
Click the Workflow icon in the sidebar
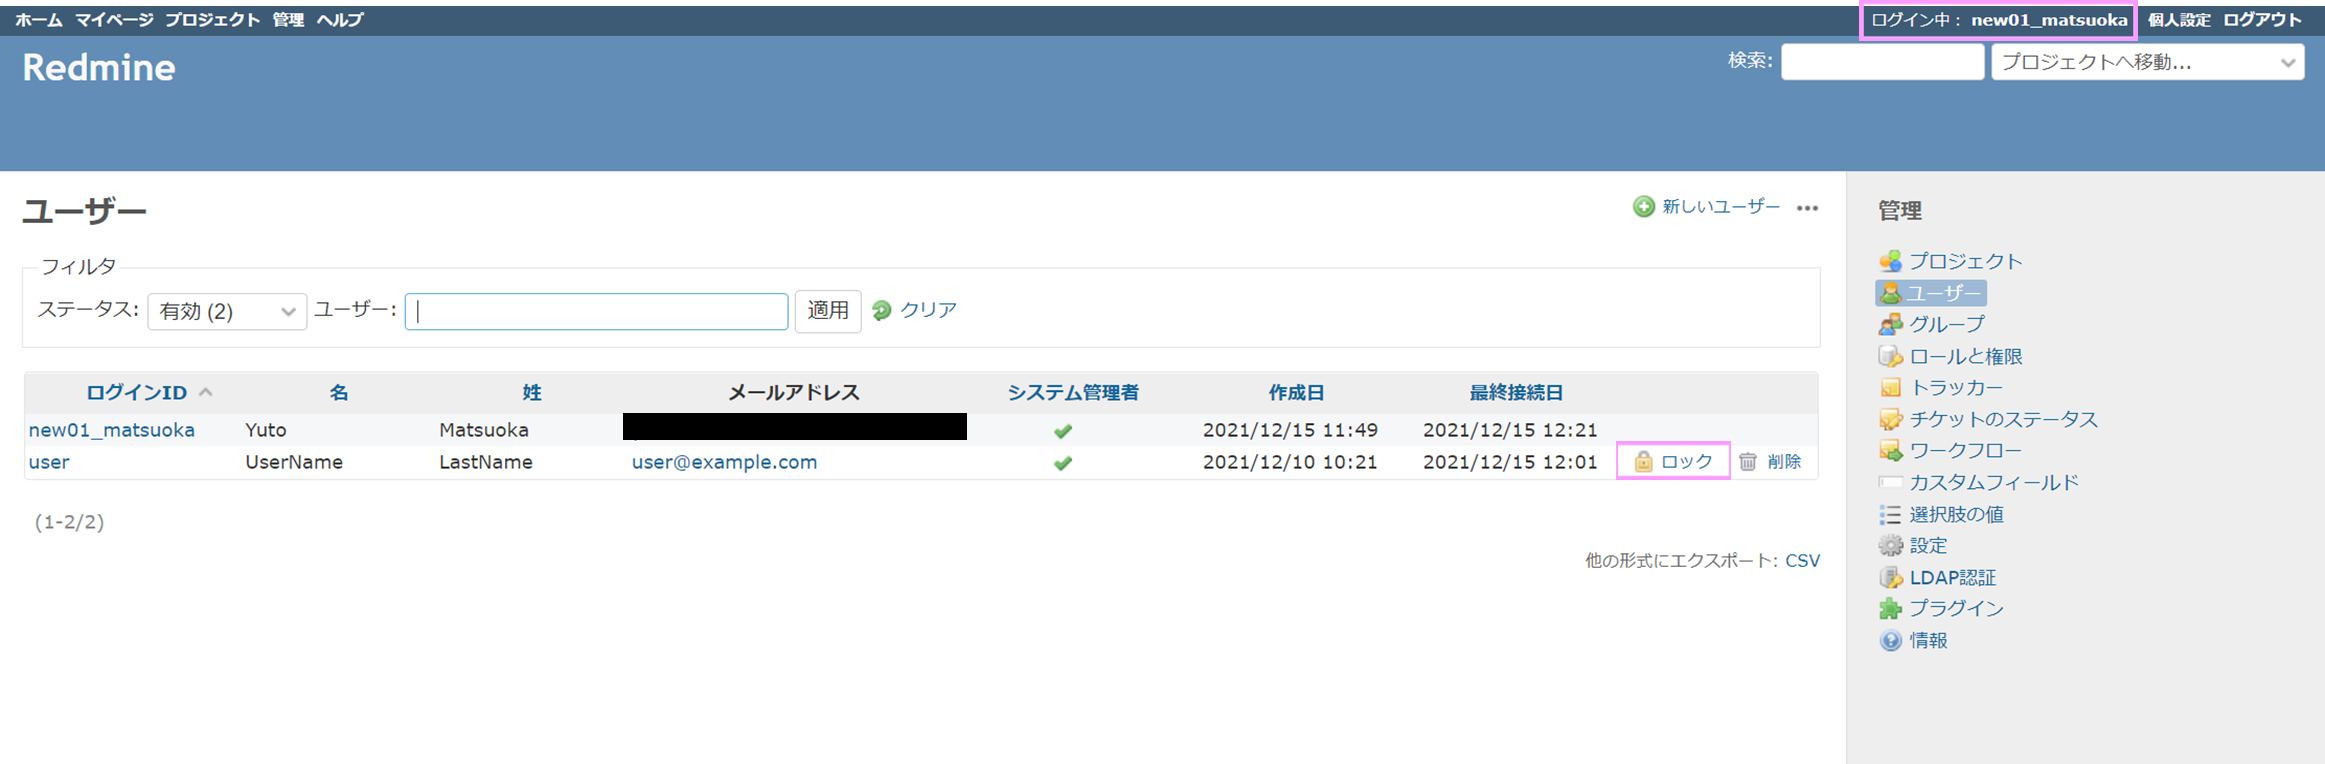pos(1890,451)
